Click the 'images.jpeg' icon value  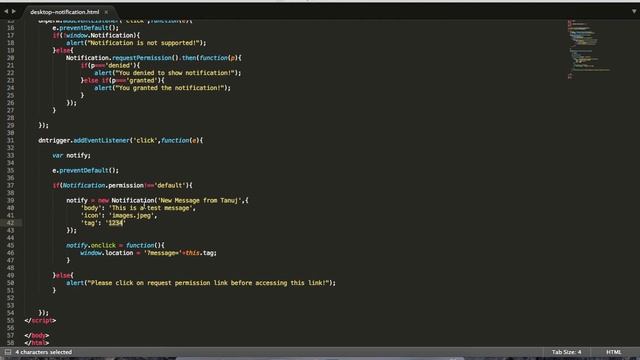[131, 216]
